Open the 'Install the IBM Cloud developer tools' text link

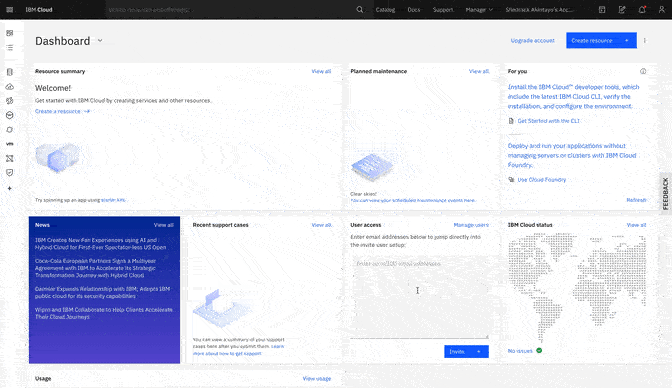(573, 96)
